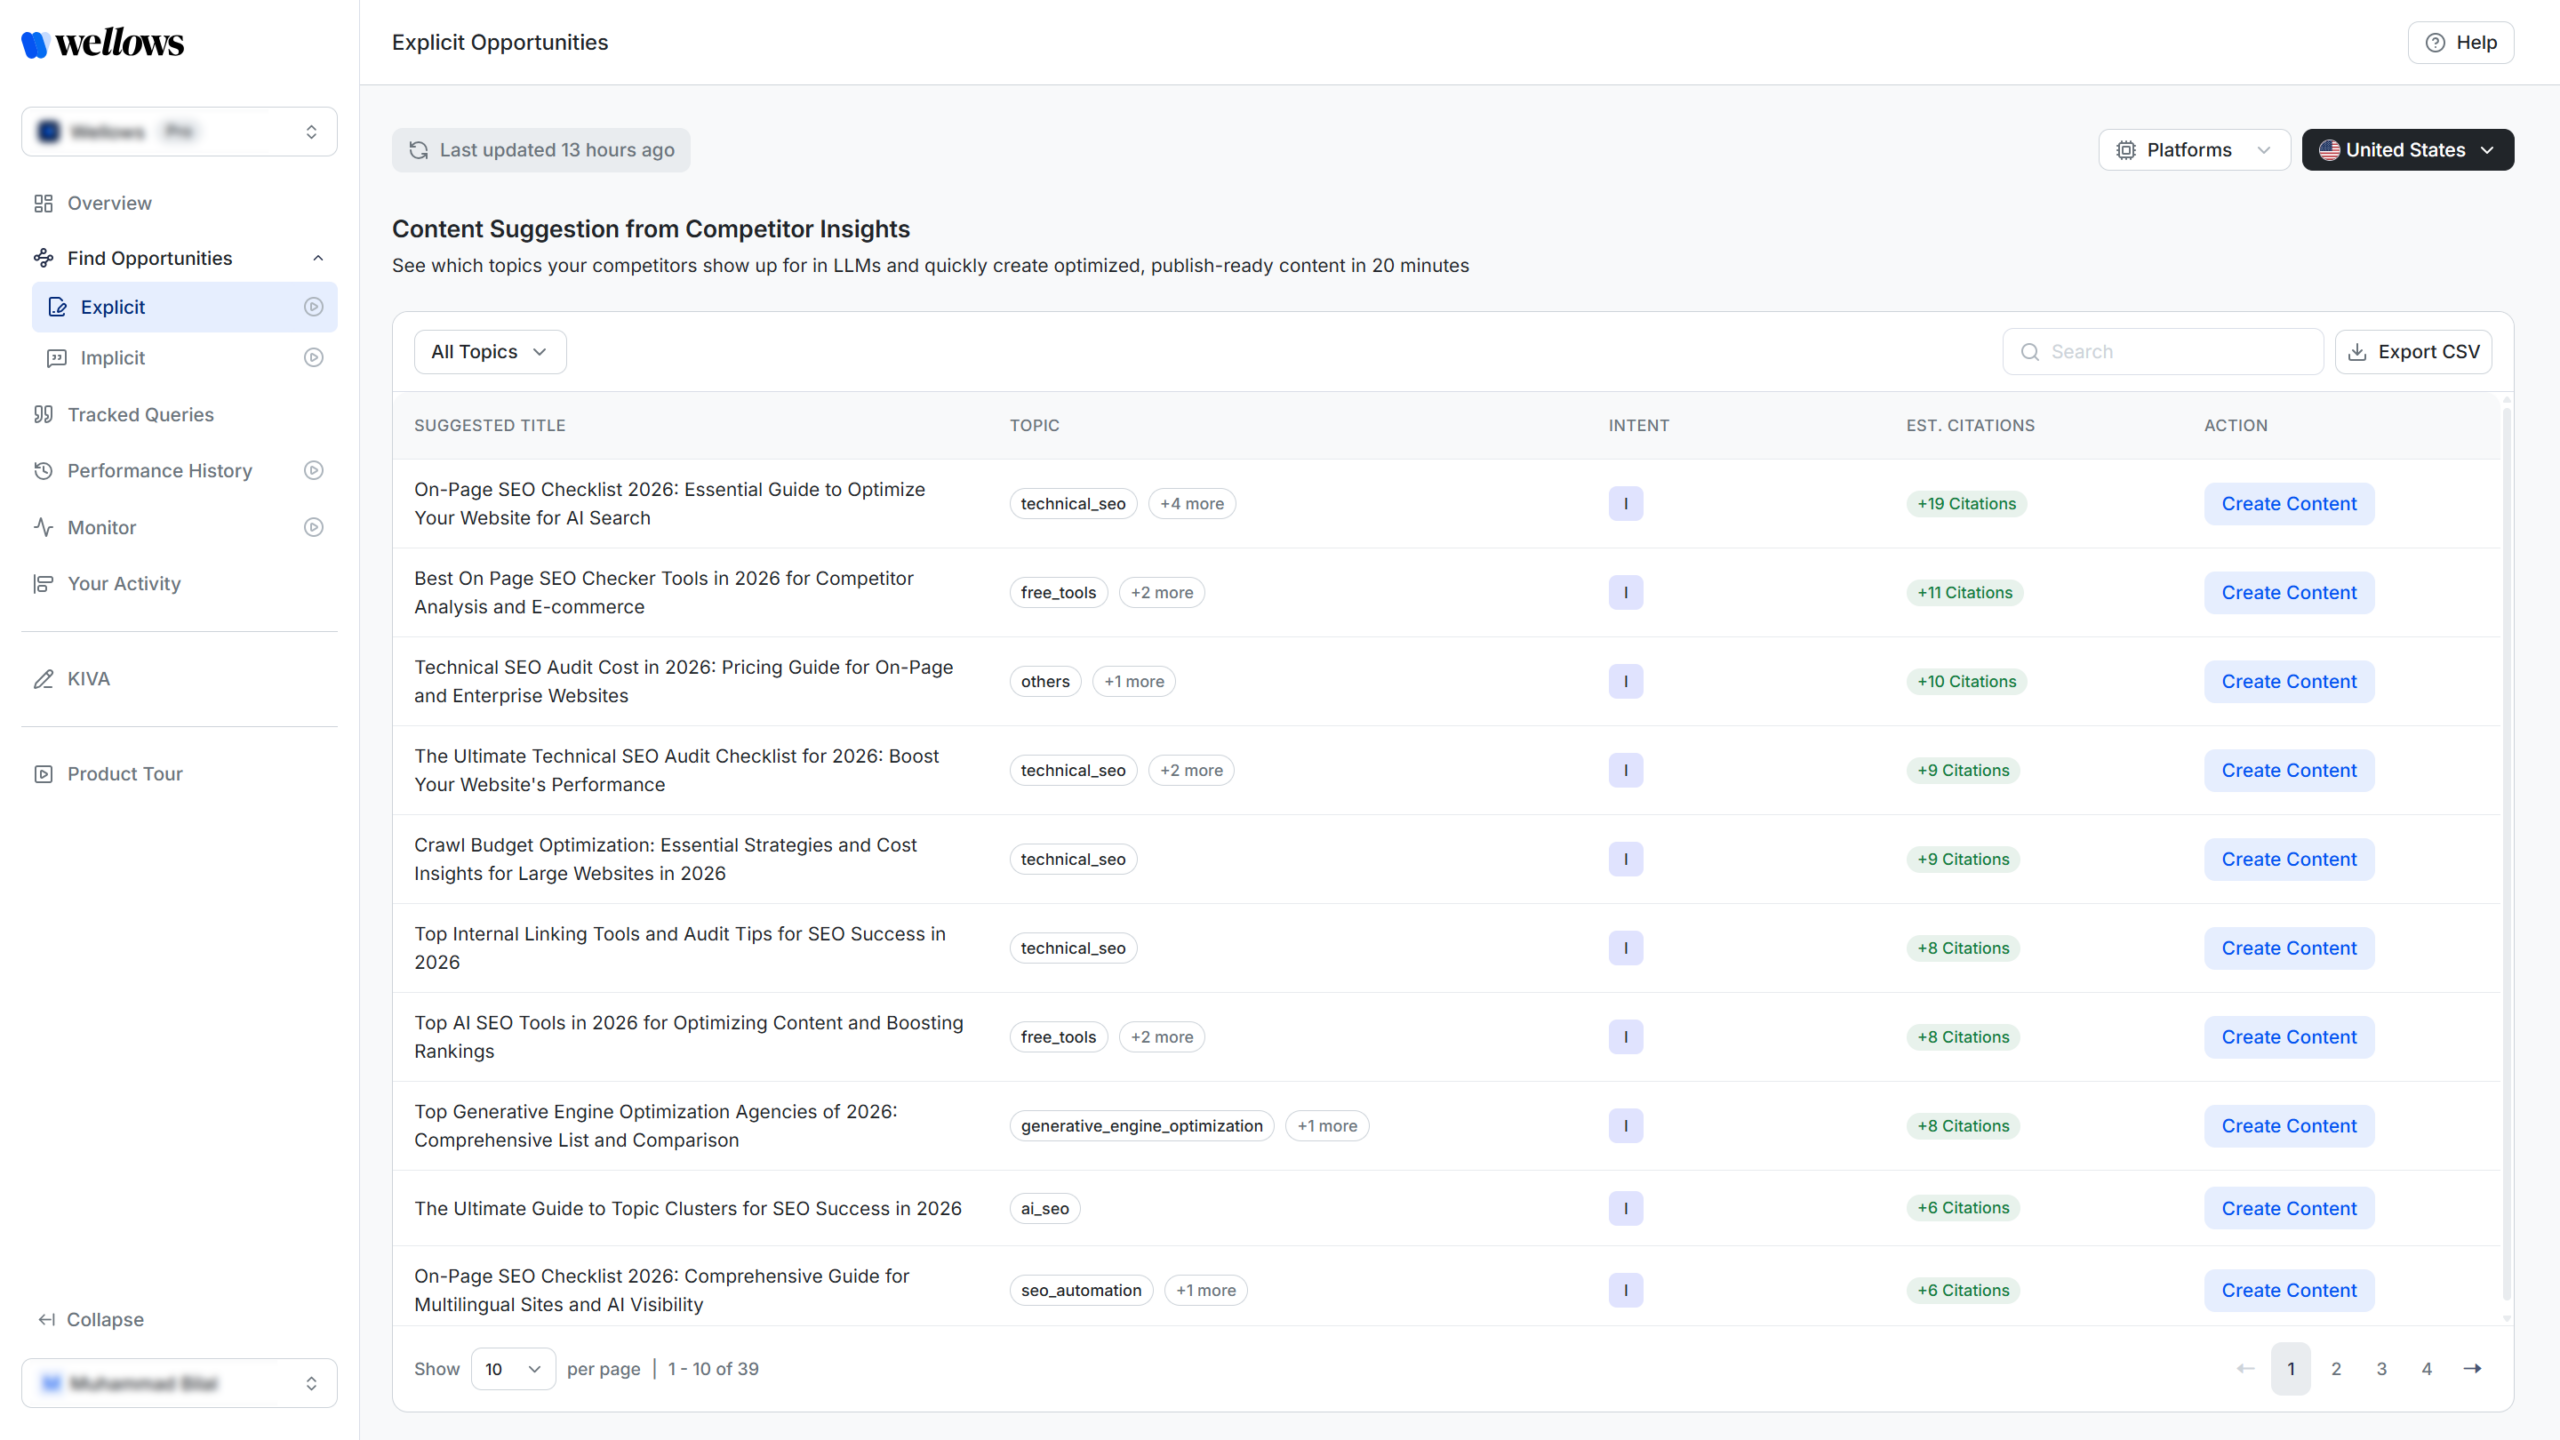Screen dimensions: 2560x1440
Task: Click the play icon beside Implicit
Action: click(x=313, y=358)
